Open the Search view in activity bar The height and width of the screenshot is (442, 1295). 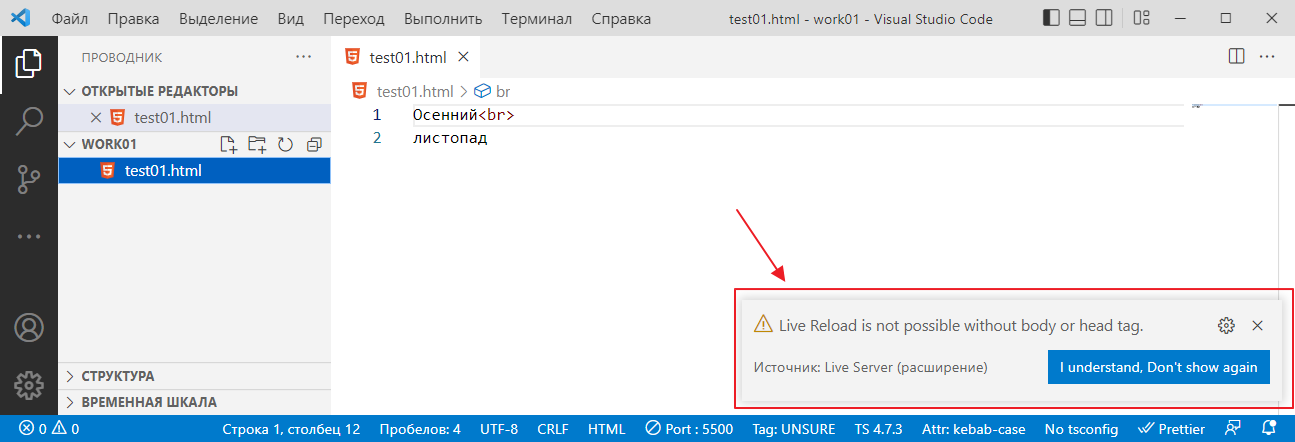(29, 121)
